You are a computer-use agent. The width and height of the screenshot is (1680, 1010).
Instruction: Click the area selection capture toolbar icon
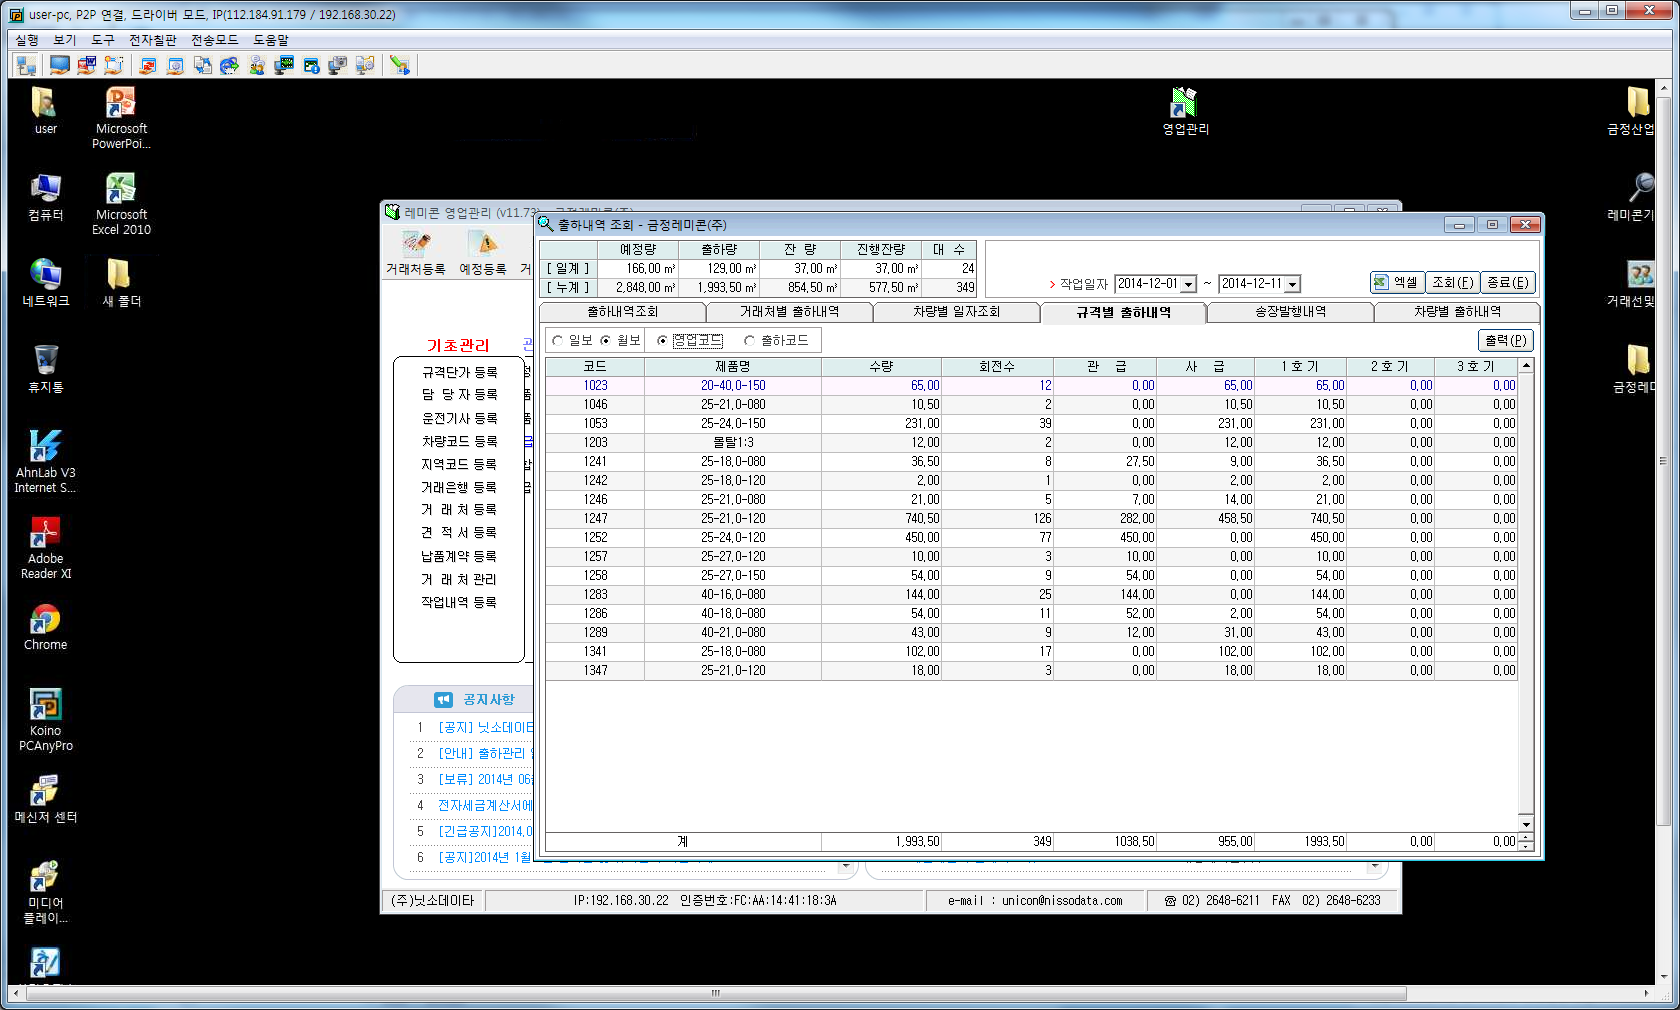pos(114,65)
